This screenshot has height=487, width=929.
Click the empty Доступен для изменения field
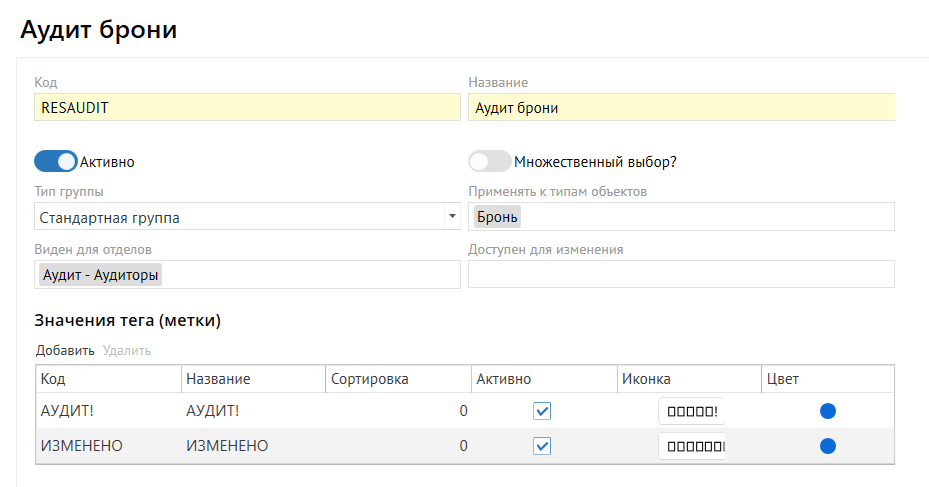(x=681, y=274)
